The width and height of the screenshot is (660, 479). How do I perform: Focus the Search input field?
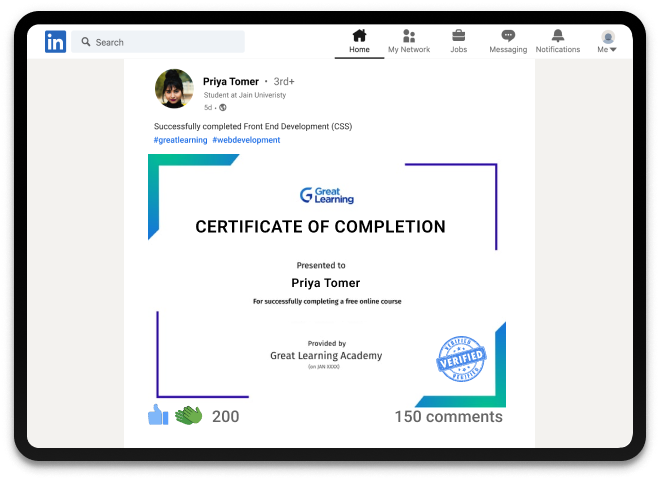pyautogui.click(x=158, y=42)
